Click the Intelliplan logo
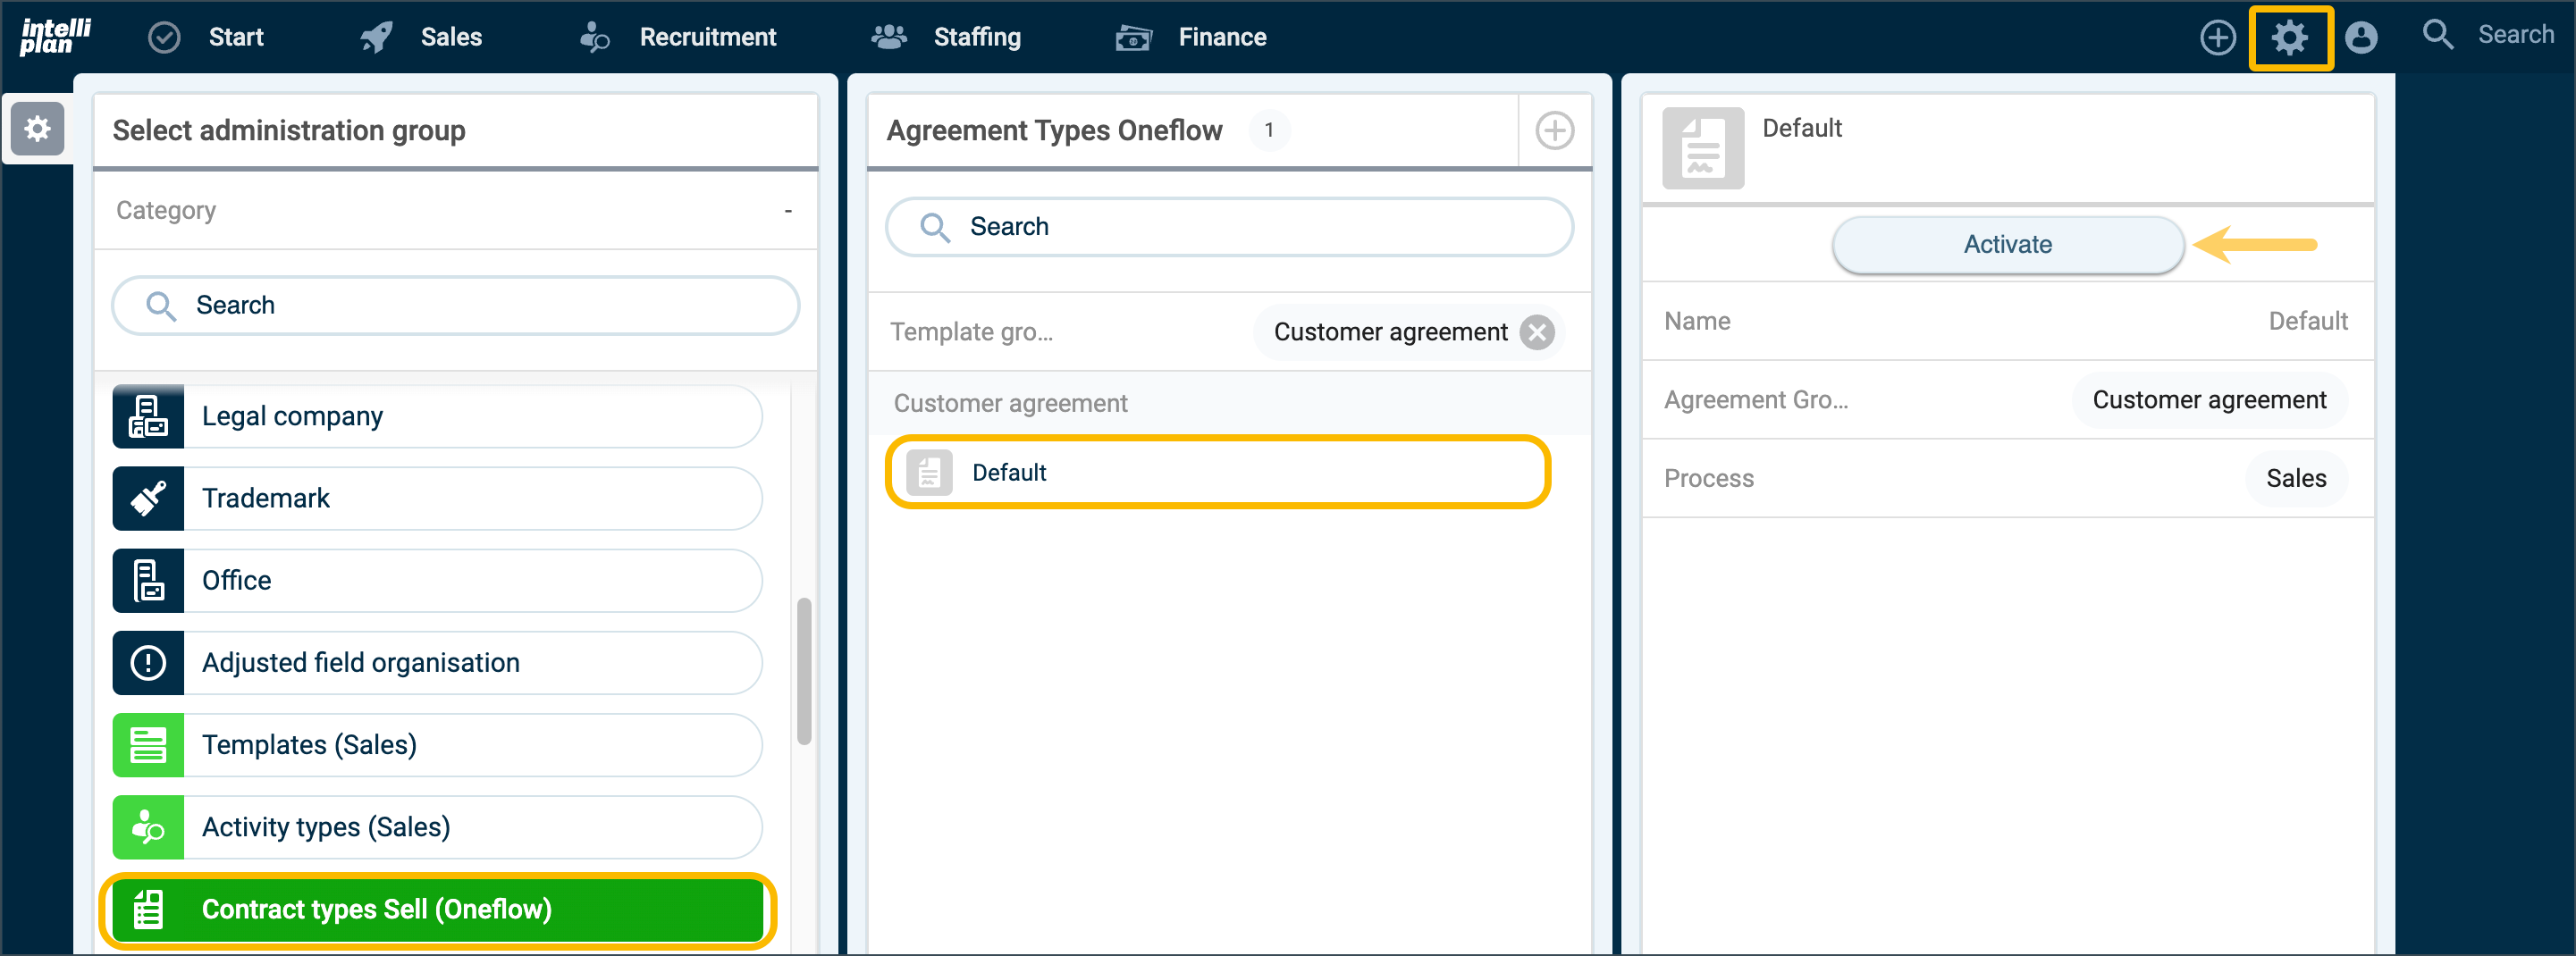The width and height of the screenshot is (2576, 956). click(55, 36)
